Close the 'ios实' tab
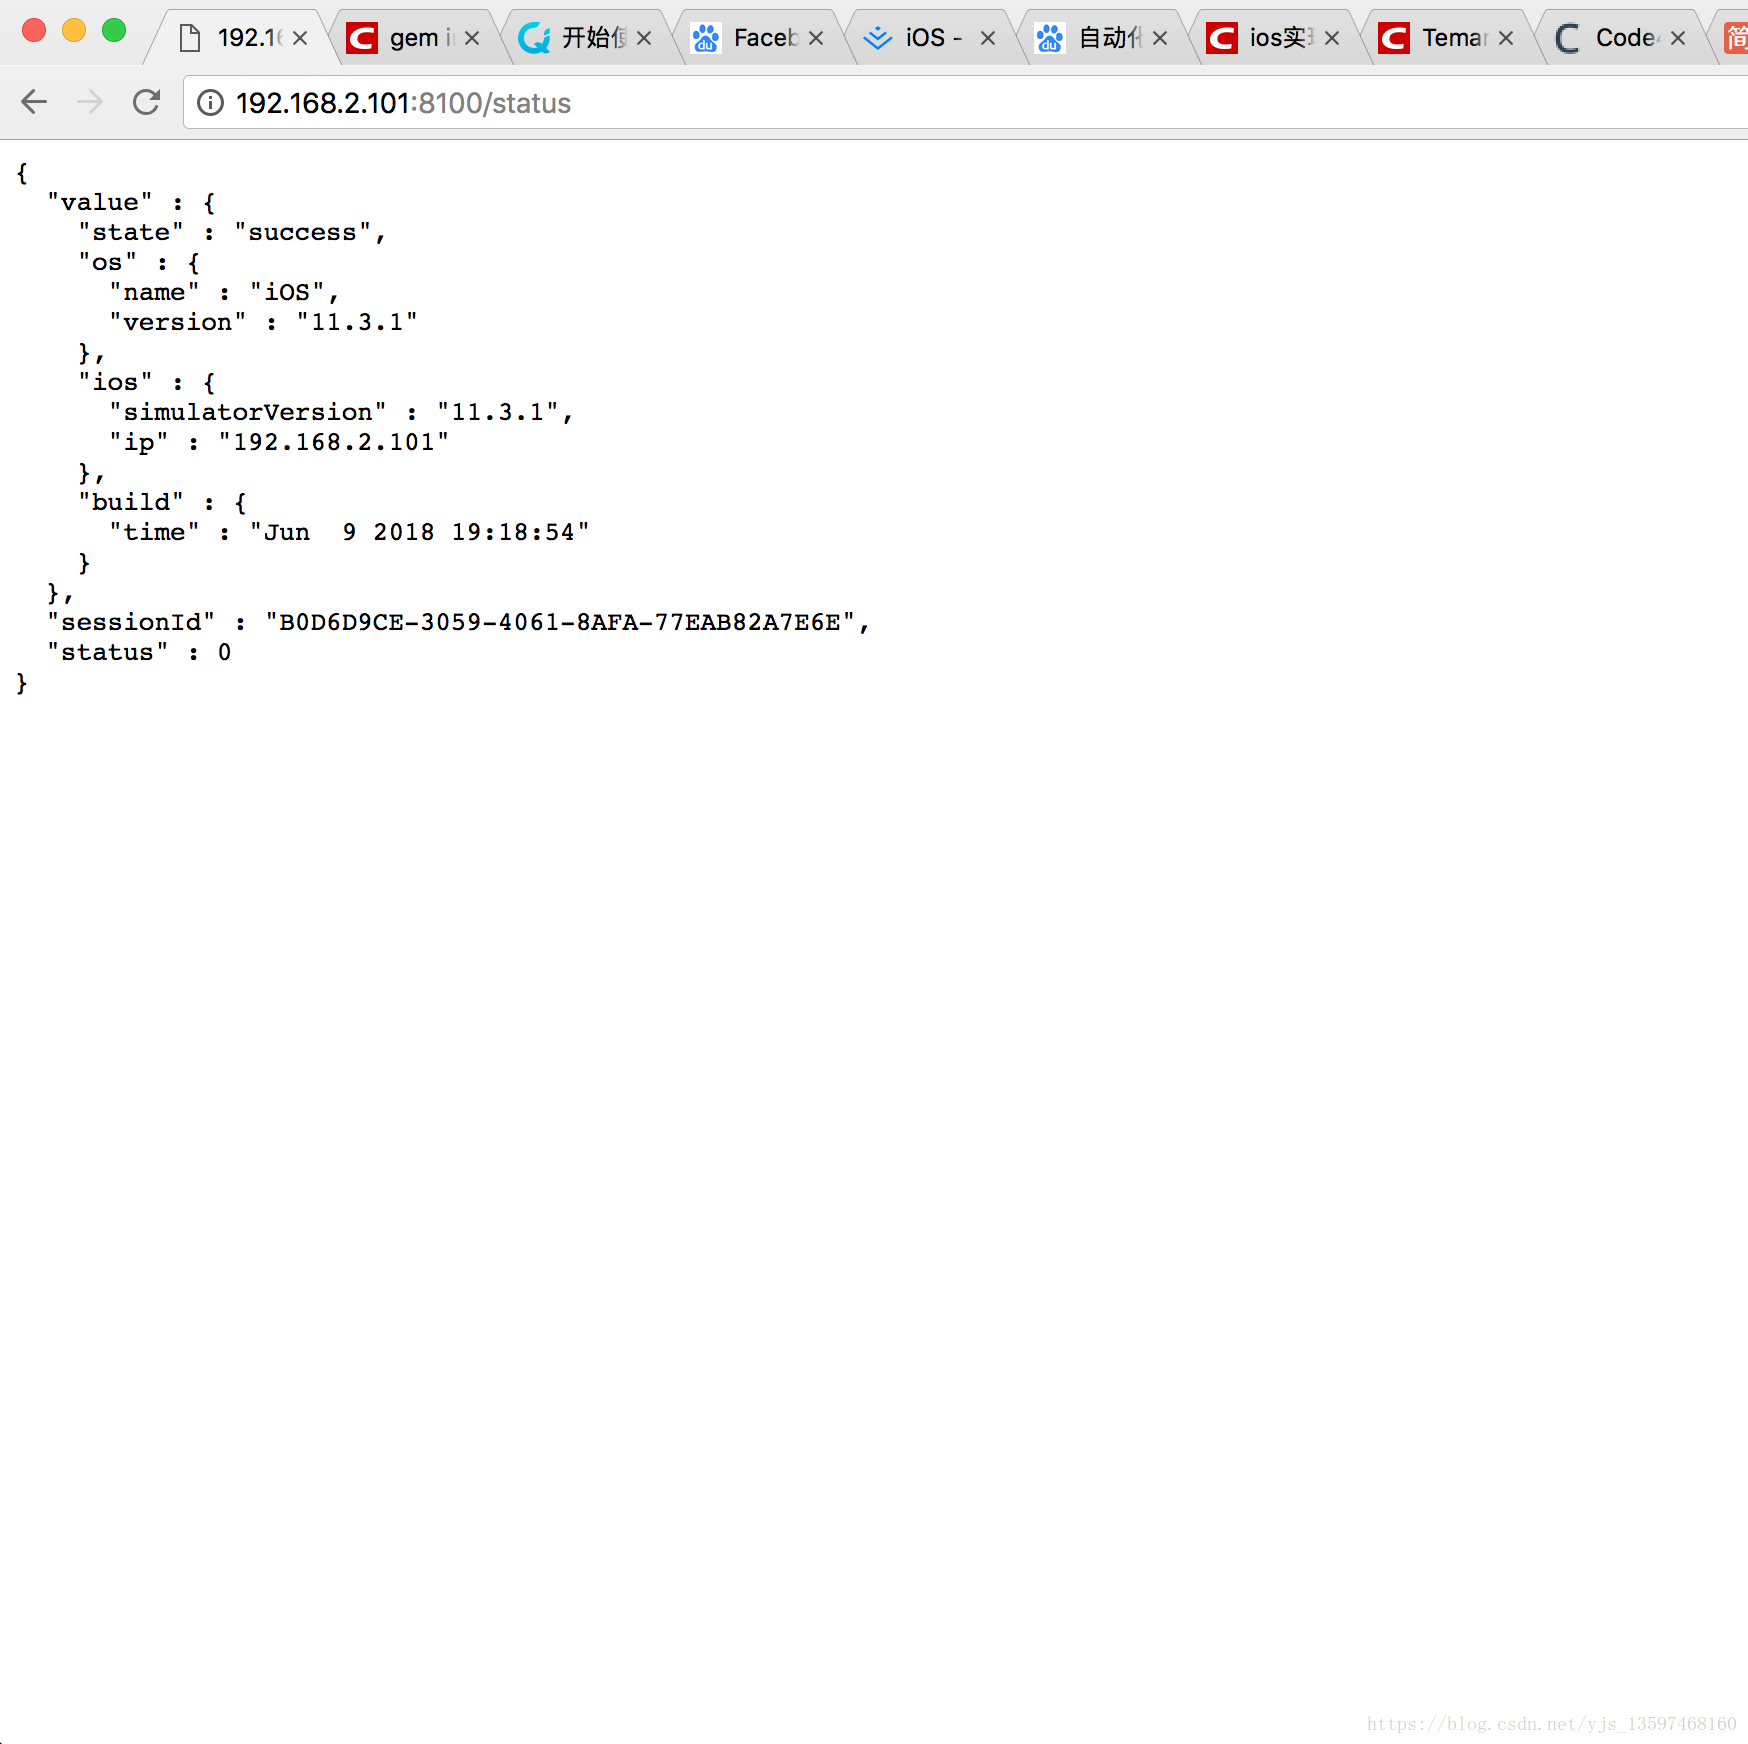 tap(1332, 38)
